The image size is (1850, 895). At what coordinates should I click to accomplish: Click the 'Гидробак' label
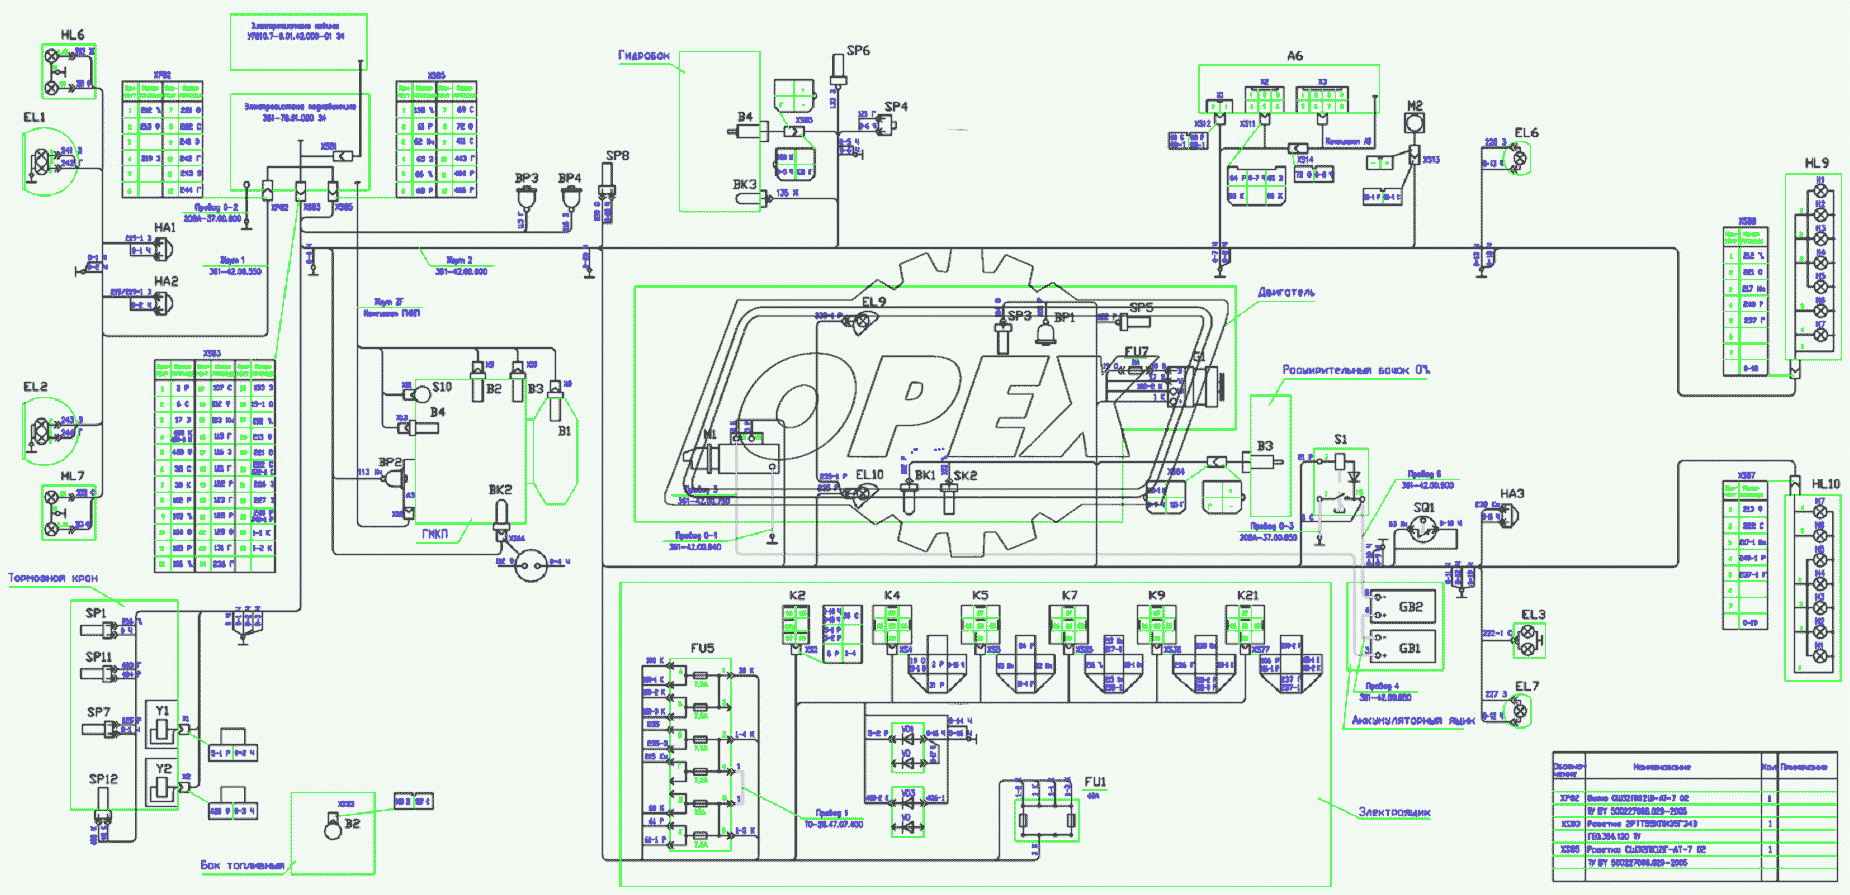coord(644,55)
